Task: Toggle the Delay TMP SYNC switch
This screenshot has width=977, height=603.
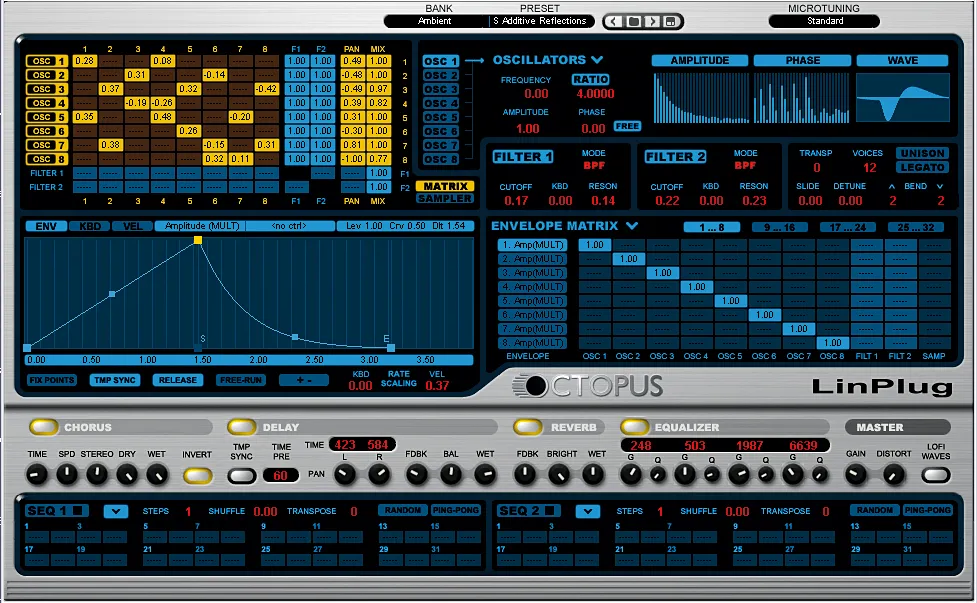Action: (242, 476)
